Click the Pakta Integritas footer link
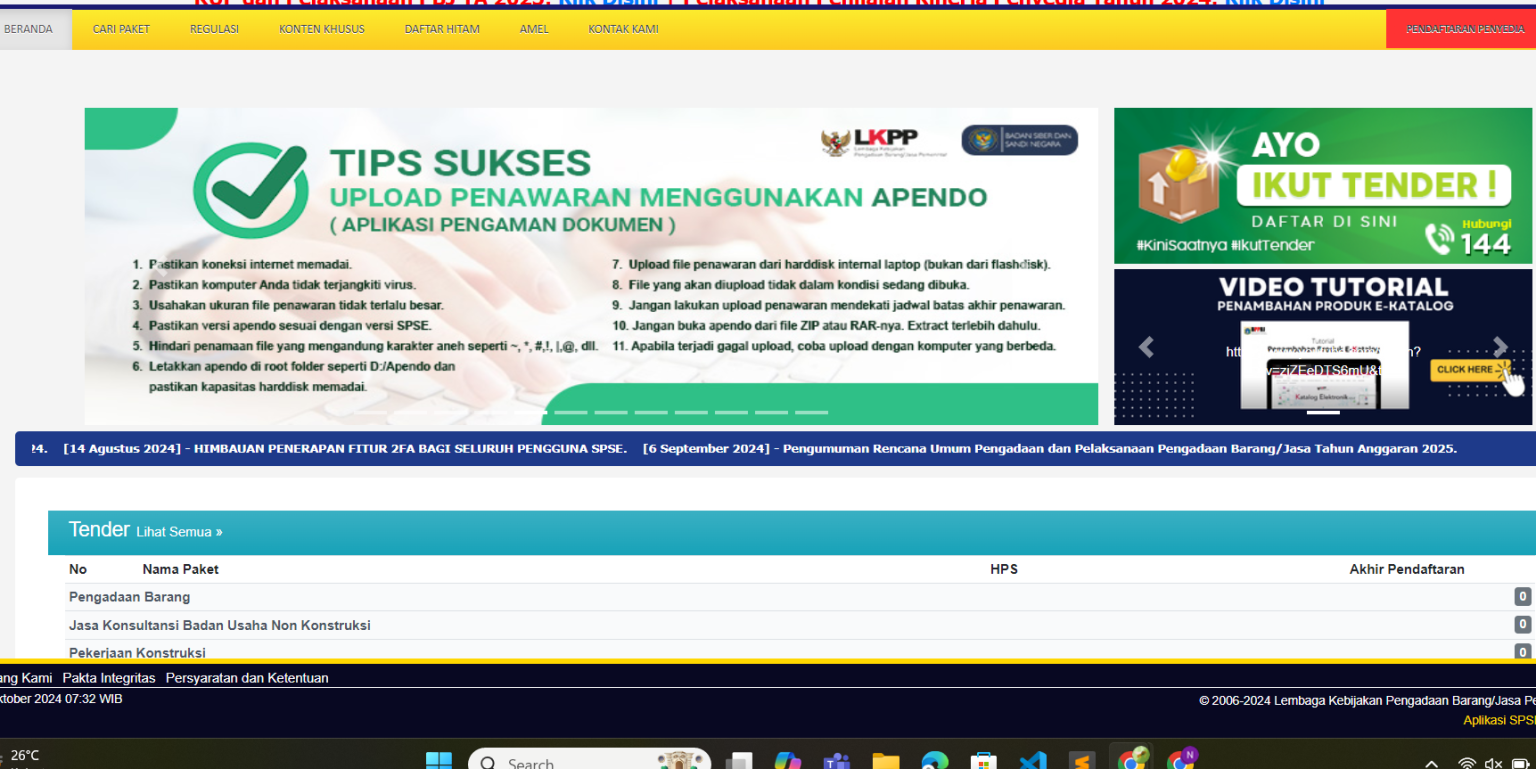 click(x=107, y=677)
